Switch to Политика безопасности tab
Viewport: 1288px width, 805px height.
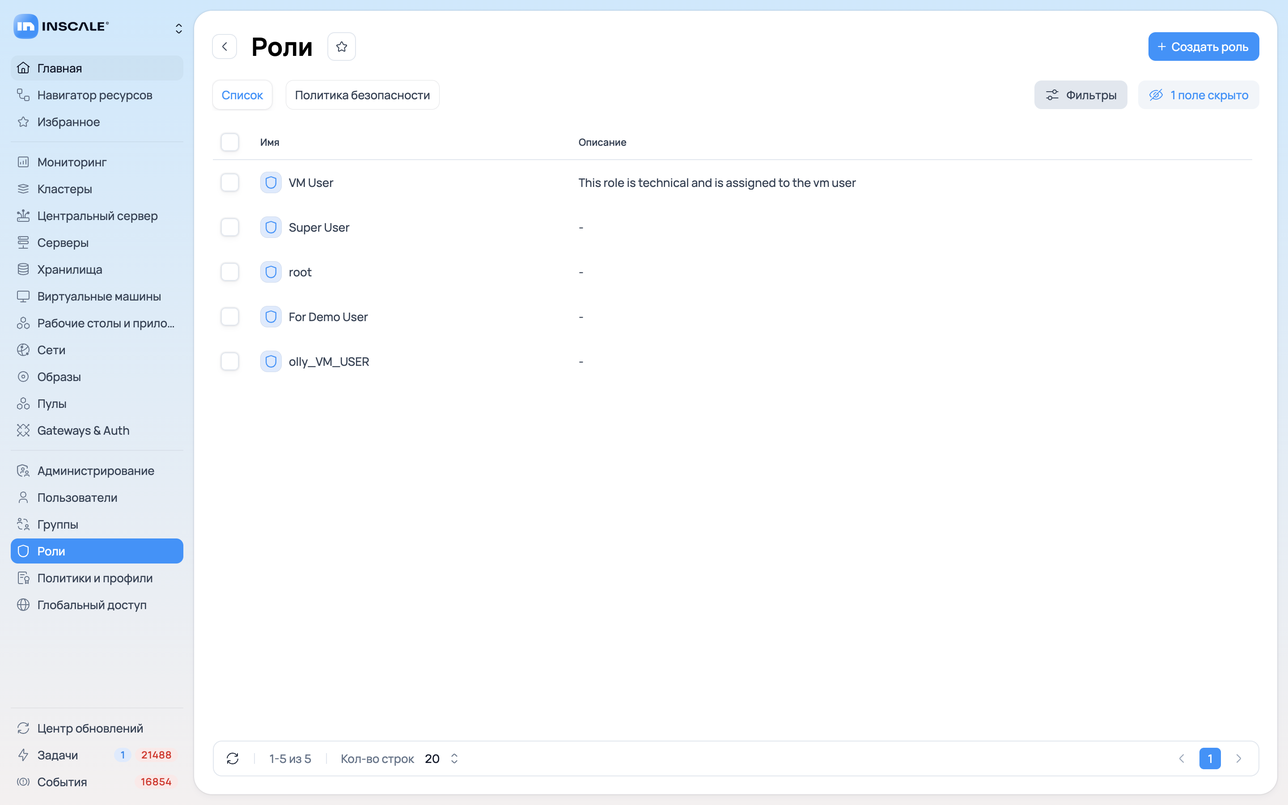pyautogui.click(x=362, y=95)
